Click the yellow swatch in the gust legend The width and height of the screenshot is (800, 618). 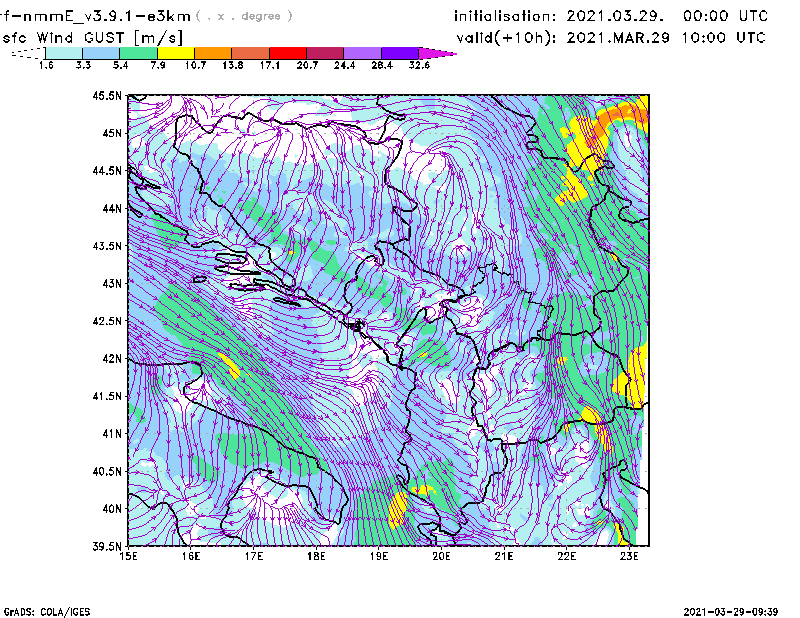(176, 53)
